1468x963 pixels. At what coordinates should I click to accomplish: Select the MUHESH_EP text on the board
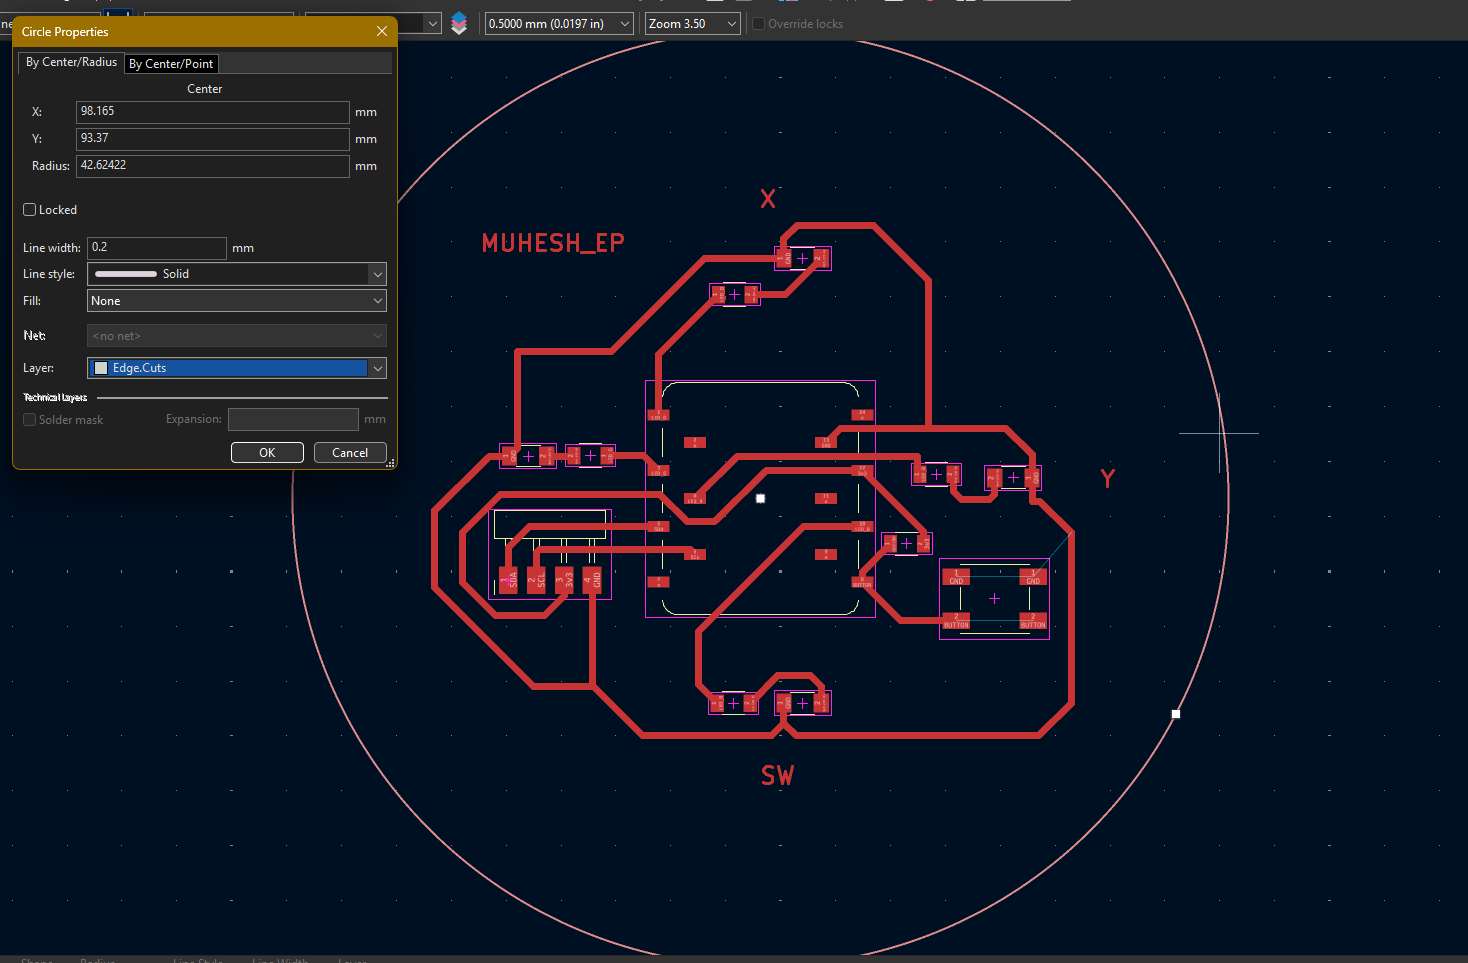553,243
